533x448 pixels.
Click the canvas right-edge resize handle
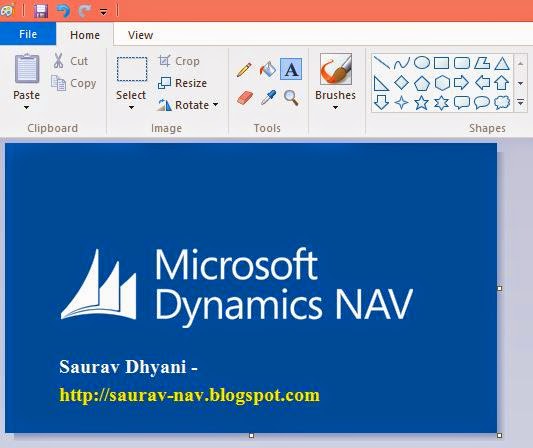(500, 288)
